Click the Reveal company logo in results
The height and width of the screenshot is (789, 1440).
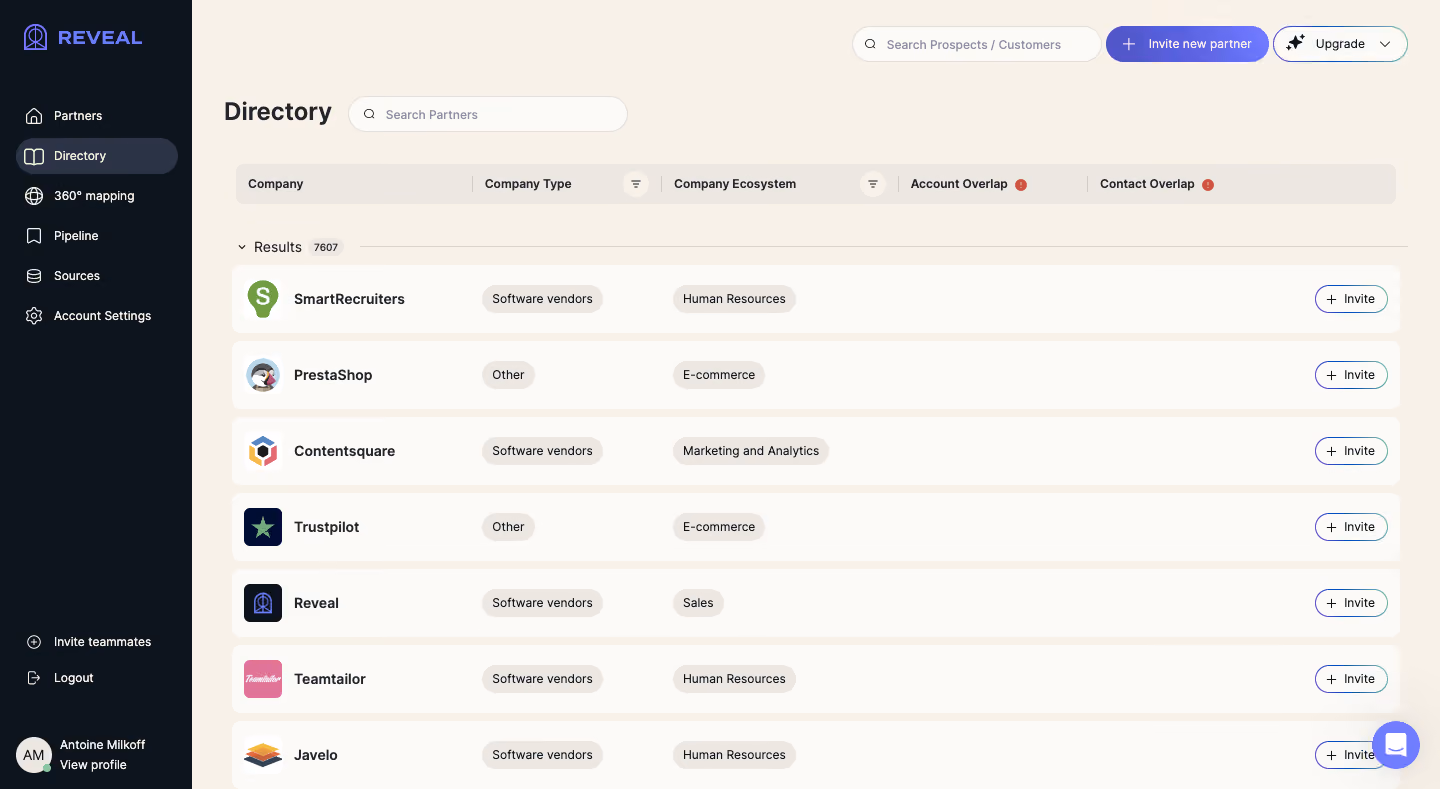263,603
